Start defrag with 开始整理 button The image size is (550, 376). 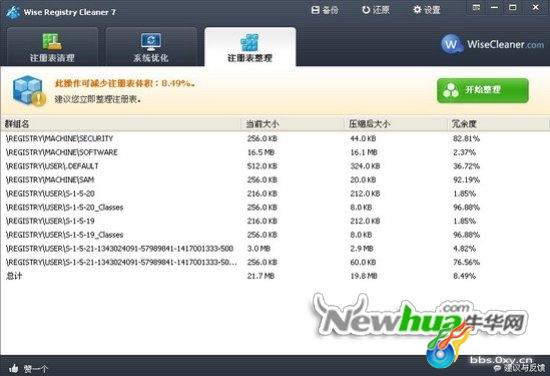pyautogui.click(x=483, y=90)
